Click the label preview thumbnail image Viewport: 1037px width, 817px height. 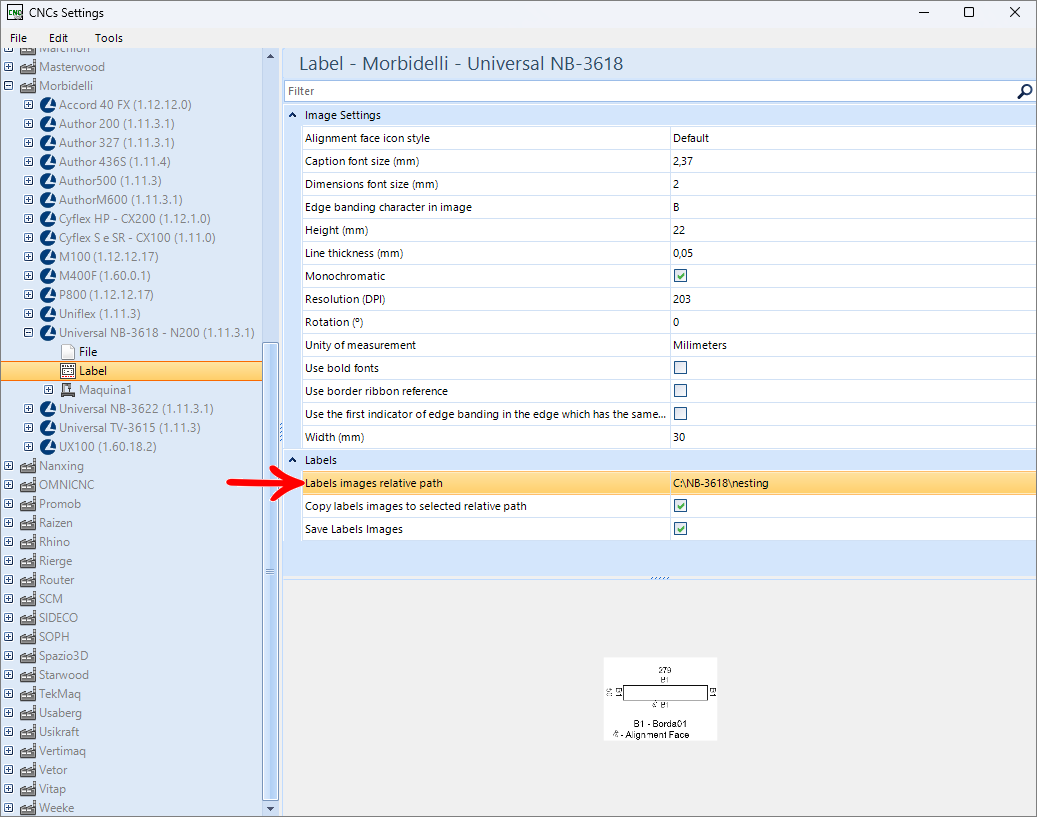660,699
